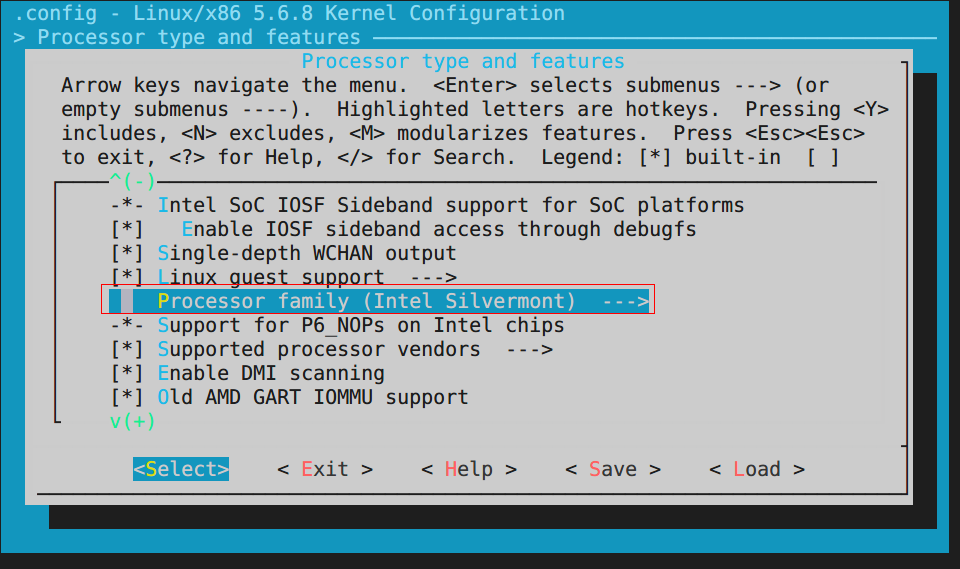Toggle Linux guest support checkbox

tap(127, 277)
